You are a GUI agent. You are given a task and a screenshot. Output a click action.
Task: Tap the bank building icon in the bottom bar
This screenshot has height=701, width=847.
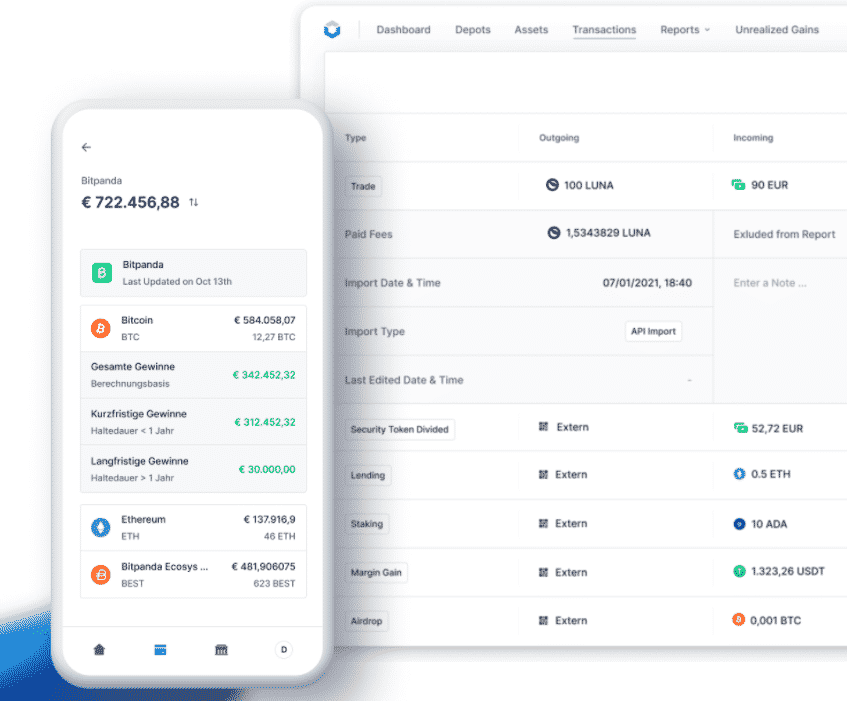click(221, 649)
